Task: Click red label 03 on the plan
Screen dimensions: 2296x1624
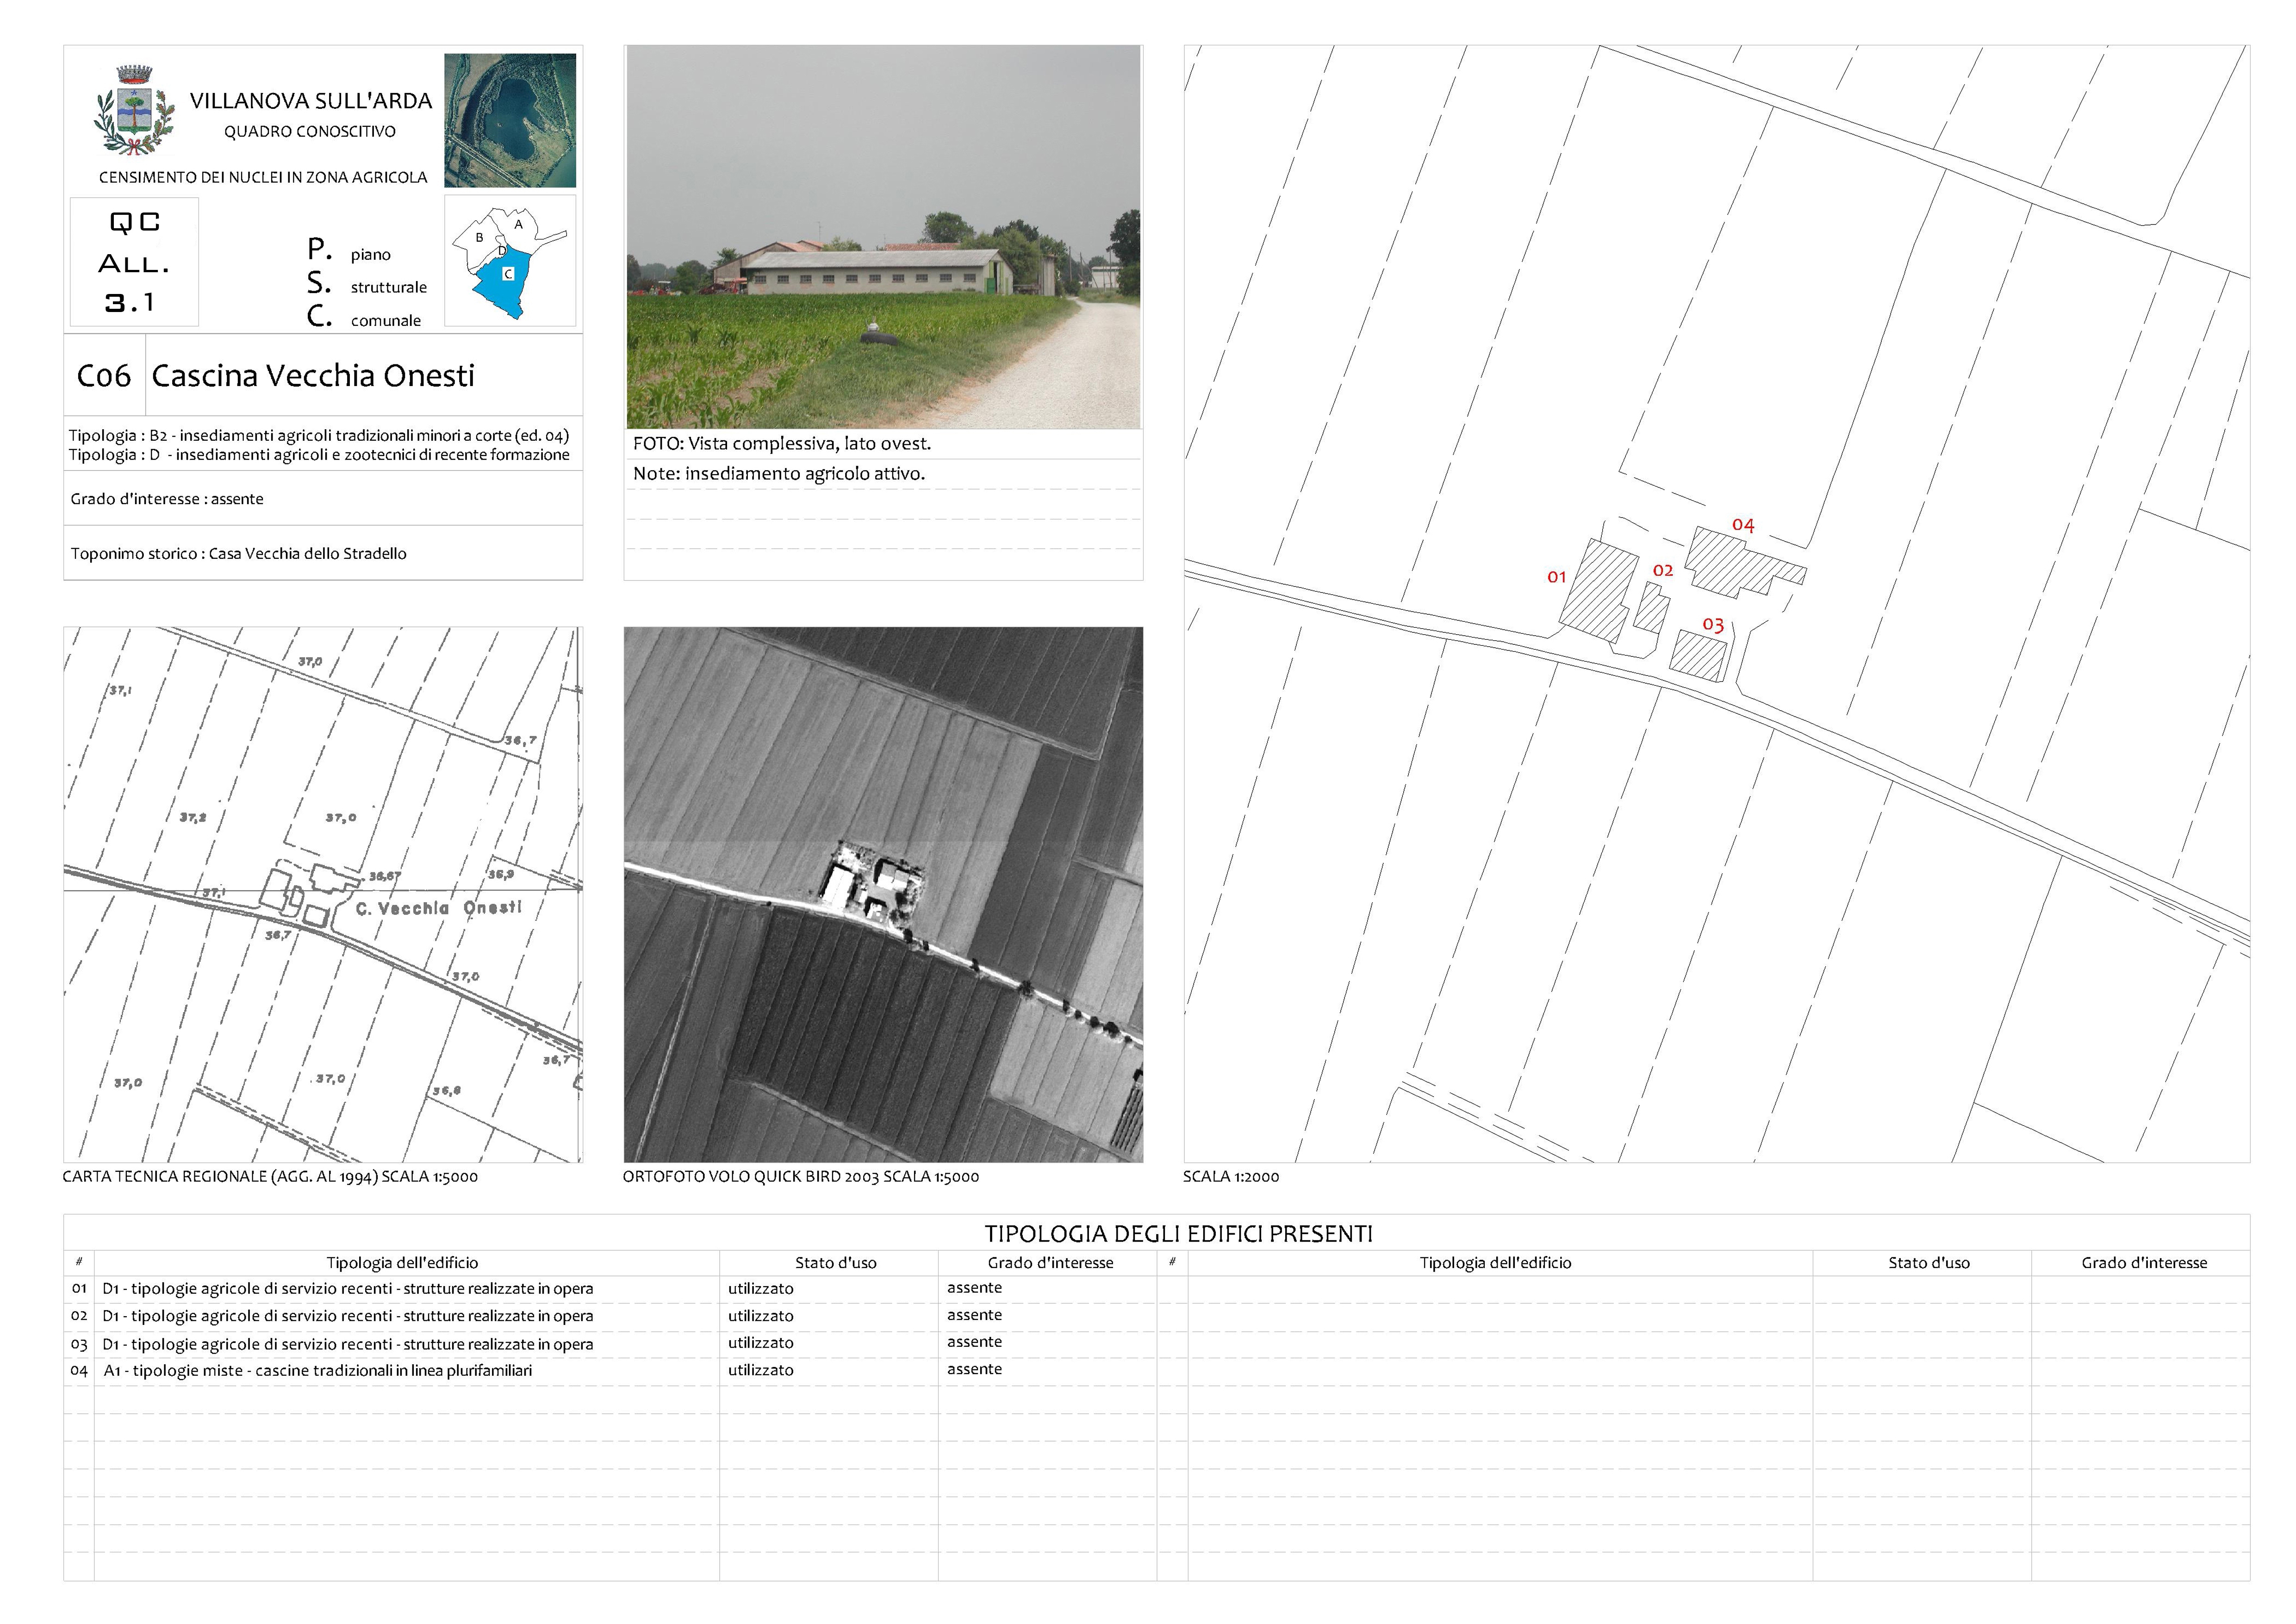Action: point(1713,625)
